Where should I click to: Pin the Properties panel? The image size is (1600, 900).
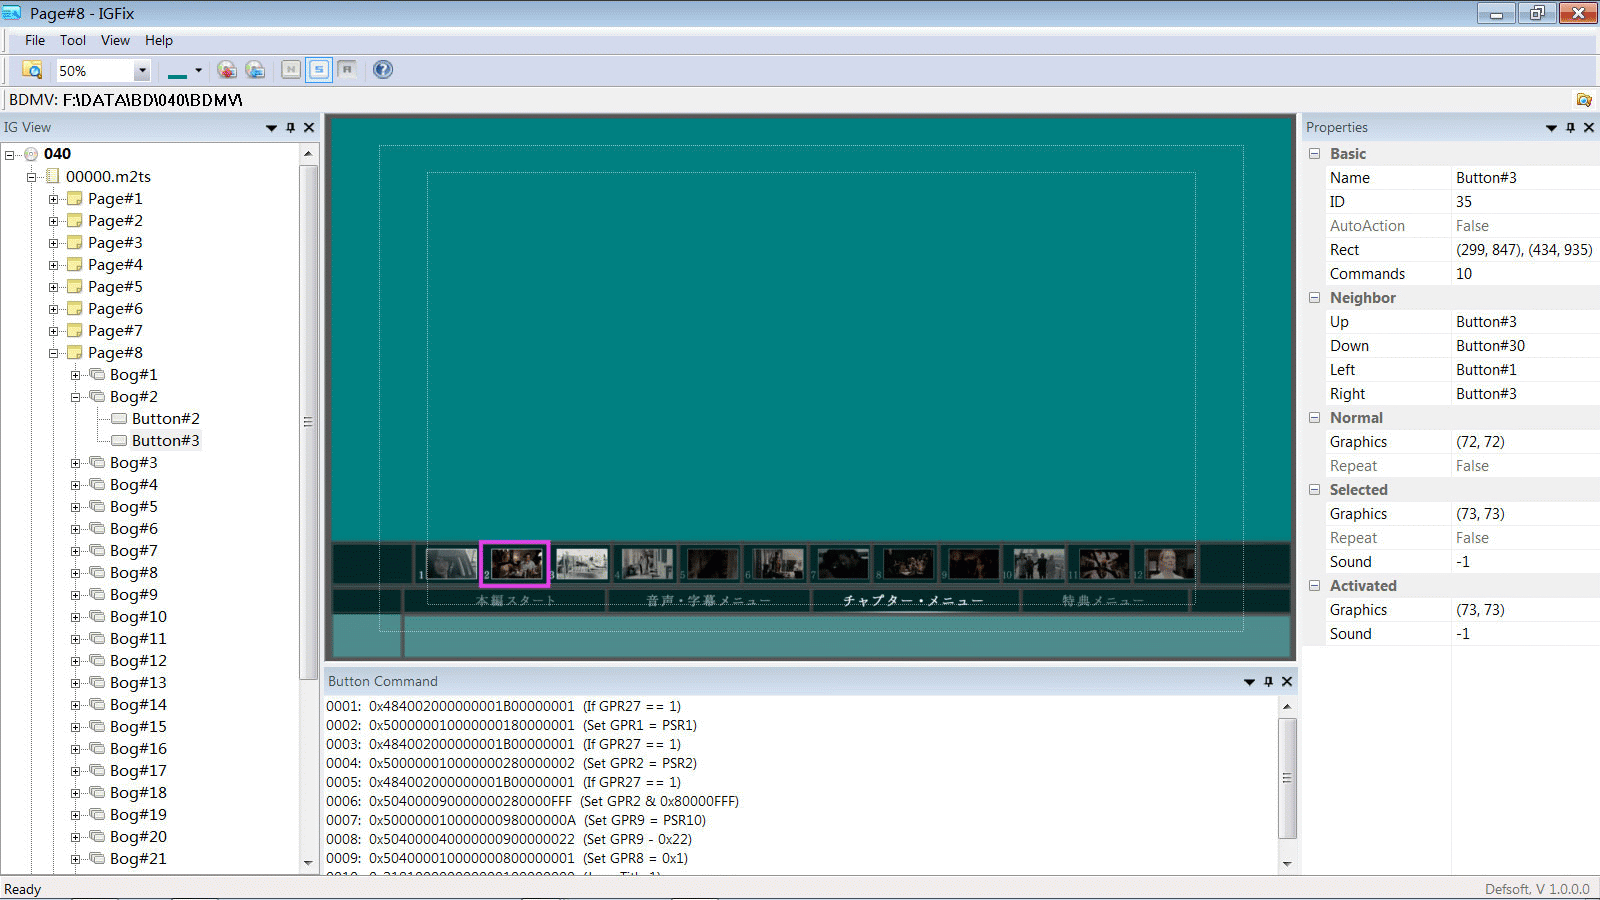(1570, 127)
